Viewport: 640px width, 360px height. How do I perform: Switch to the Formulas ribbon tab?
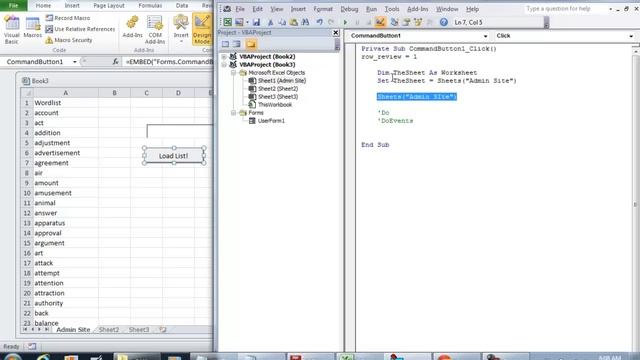click(150, 6)
